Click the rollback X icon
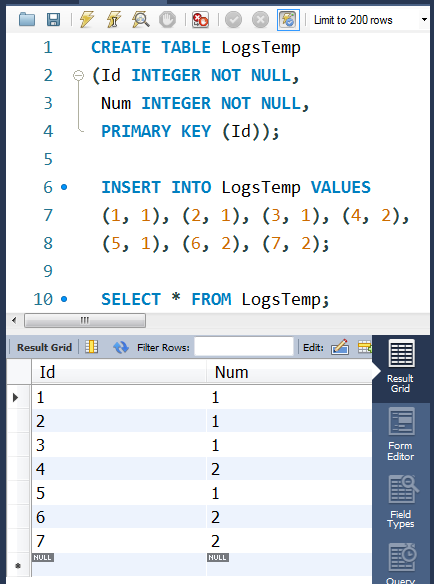 pos(260,19)
